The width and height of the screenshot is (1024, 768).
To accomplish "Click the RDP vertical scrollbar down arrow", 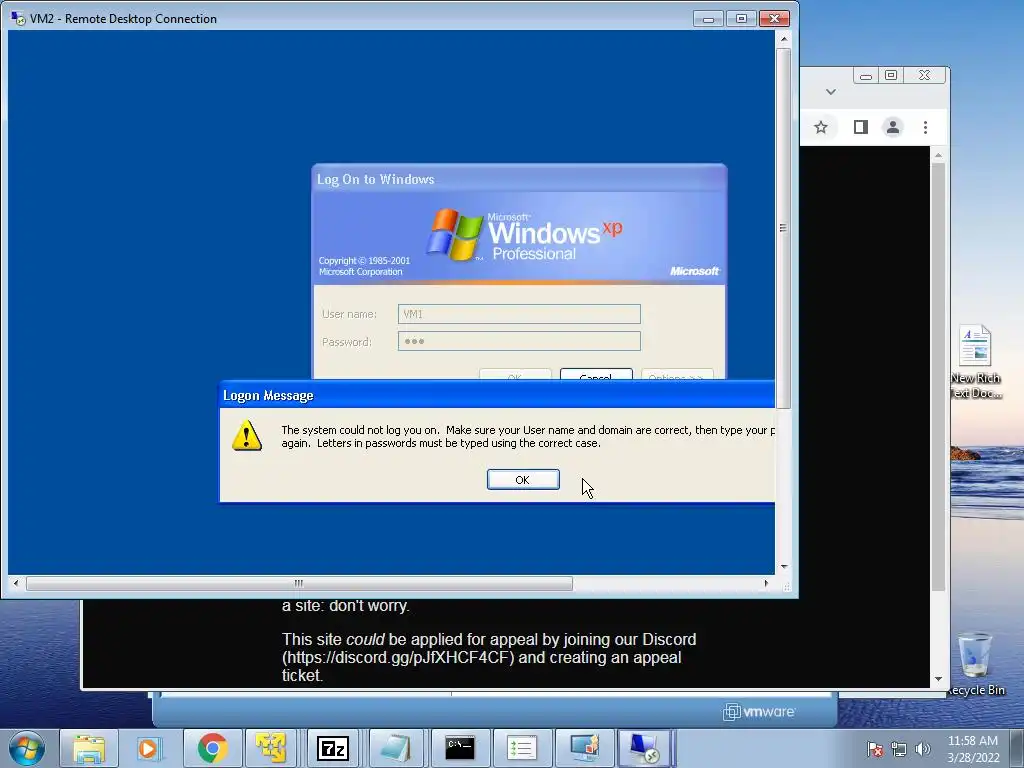I will [784, 567].
